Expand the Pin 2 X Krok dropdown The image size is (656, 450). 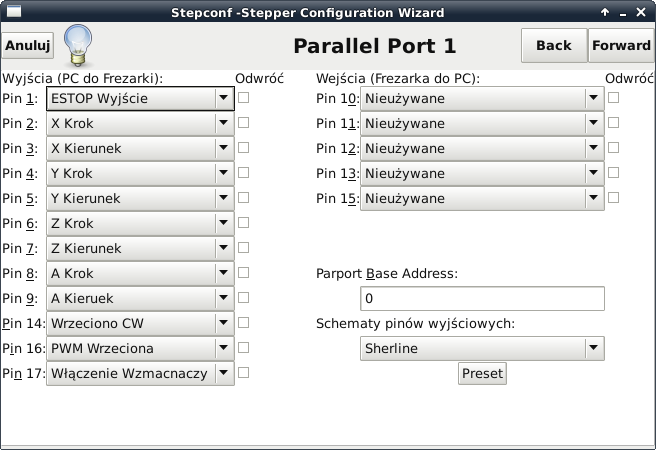point(140,123)
